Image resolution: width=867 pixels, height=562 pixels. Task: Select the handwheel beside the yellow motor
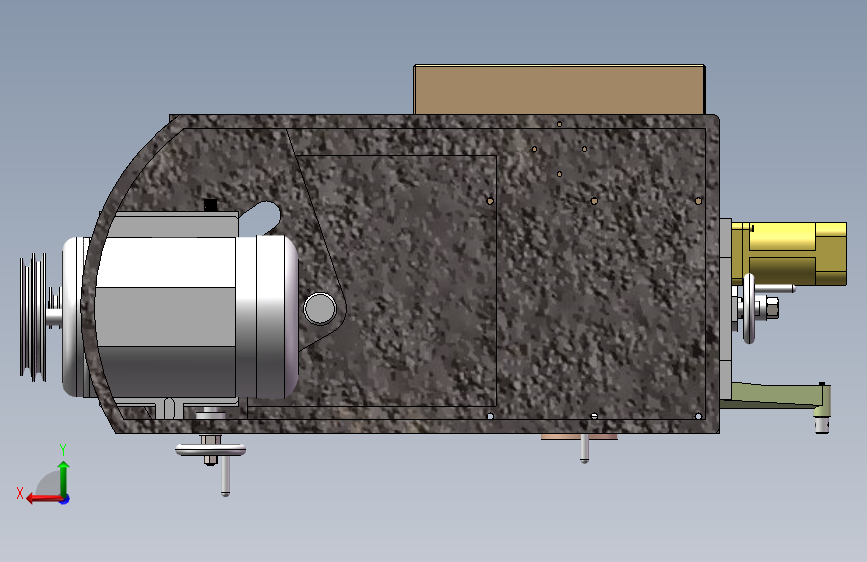pyautogui.click(x=749, y=308)
